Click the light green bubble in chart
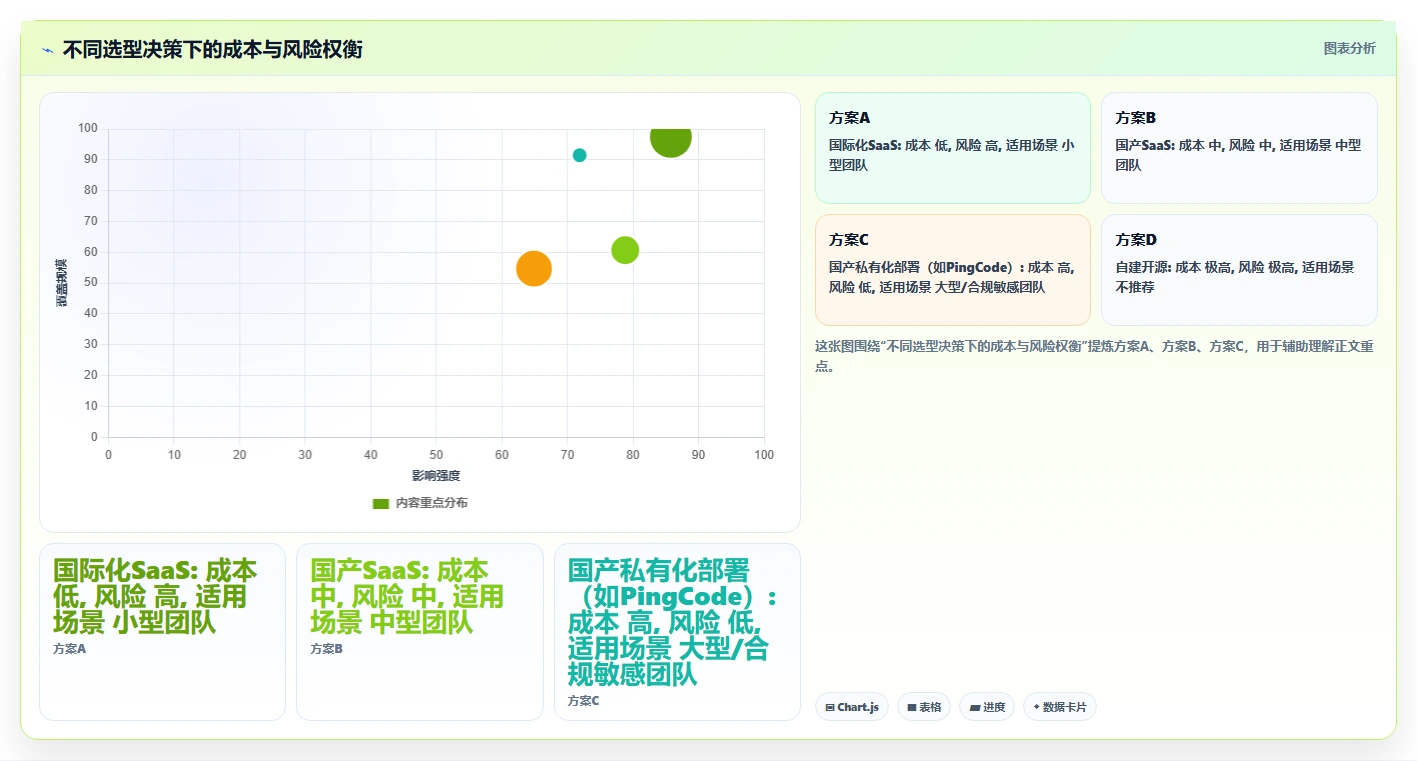This screenshot has width=1417, height=761. 625,250
